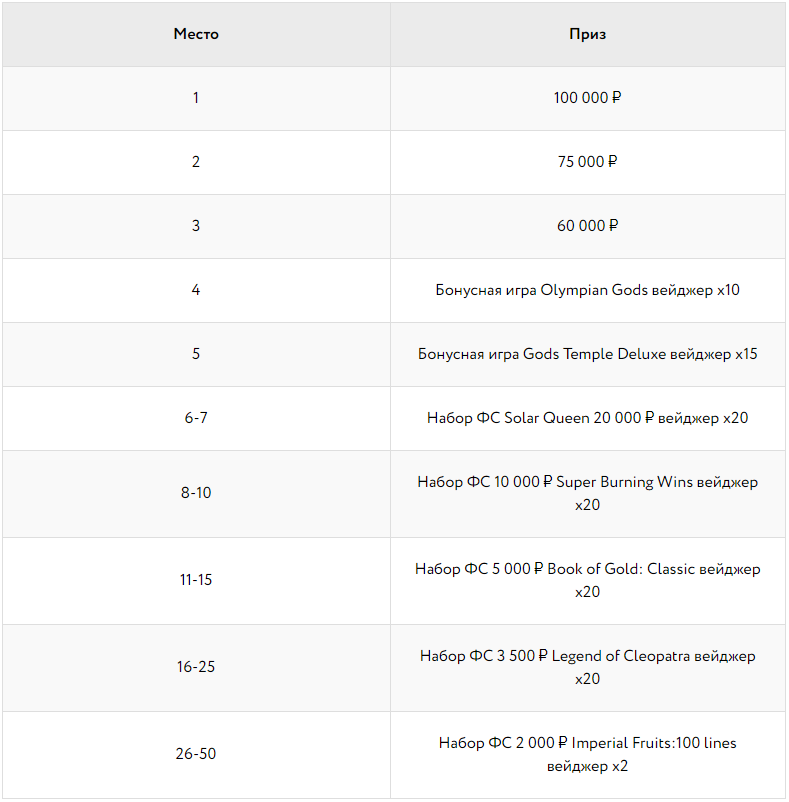The height and width of the screenshot is (802, 789).
Task: Select place number 4 cell
Action: (196, 290)
